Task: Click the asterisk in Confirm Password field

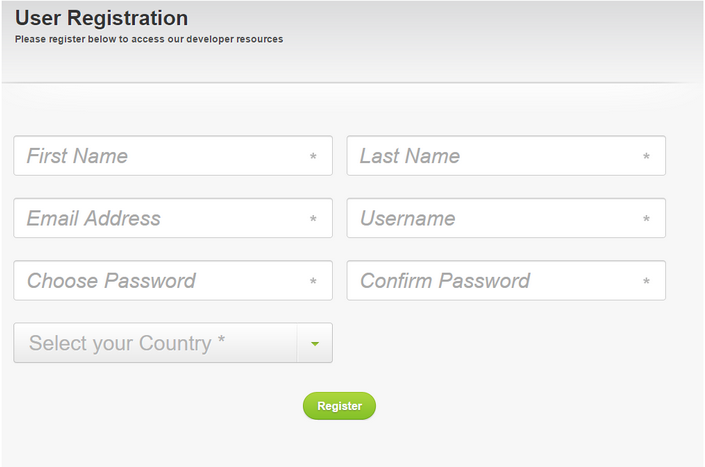Action: [x=646, y=281]
